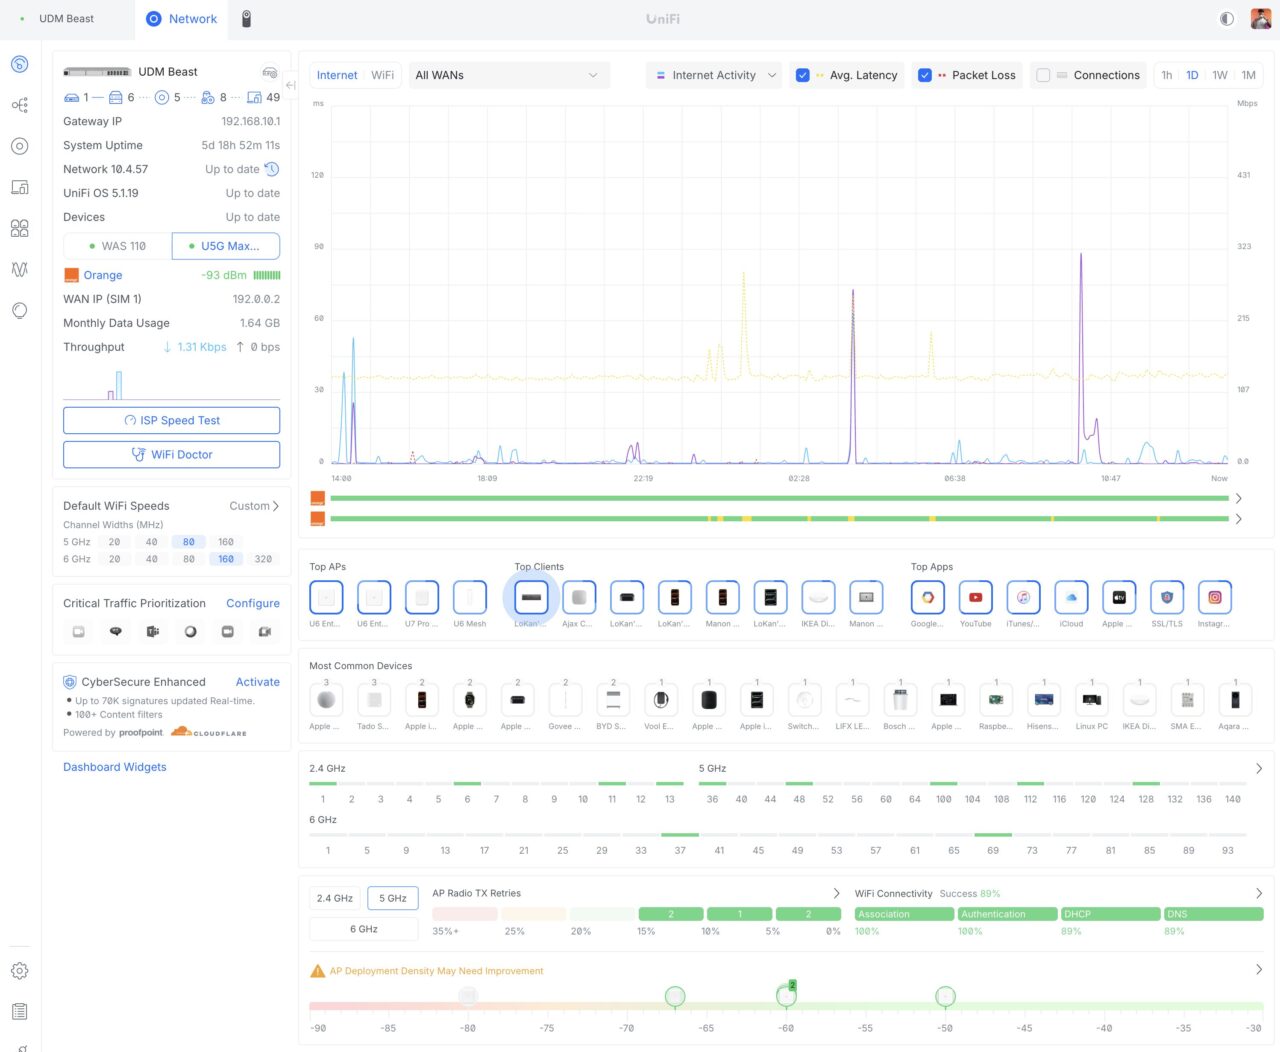
Task: Open the All WANs dropdown
Action: (509, 75)
